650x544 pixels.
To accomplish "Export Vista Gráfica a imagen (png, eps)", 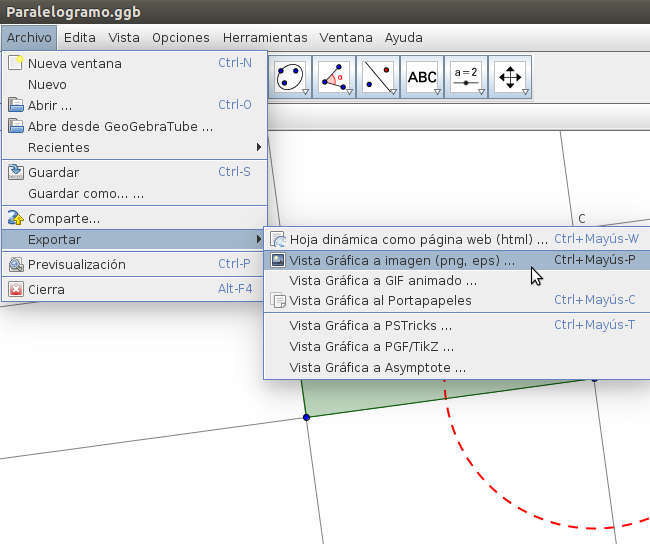I will point(458,260).
